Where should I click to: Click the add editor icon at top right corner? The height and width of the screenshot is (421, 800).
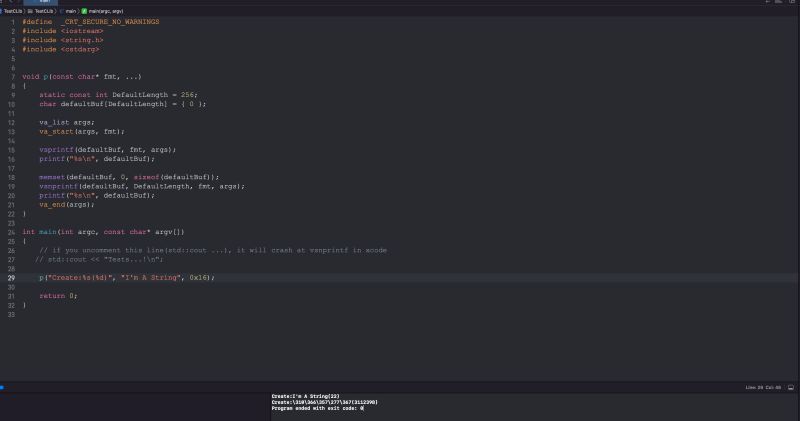tap(792, 2)
